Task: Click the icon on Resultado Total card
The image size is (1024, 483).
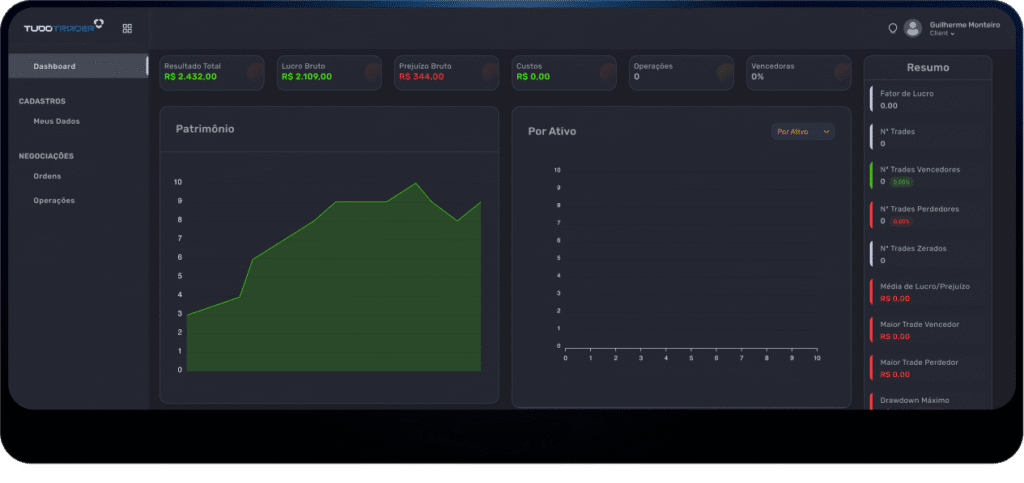Action: click(254, 71)
